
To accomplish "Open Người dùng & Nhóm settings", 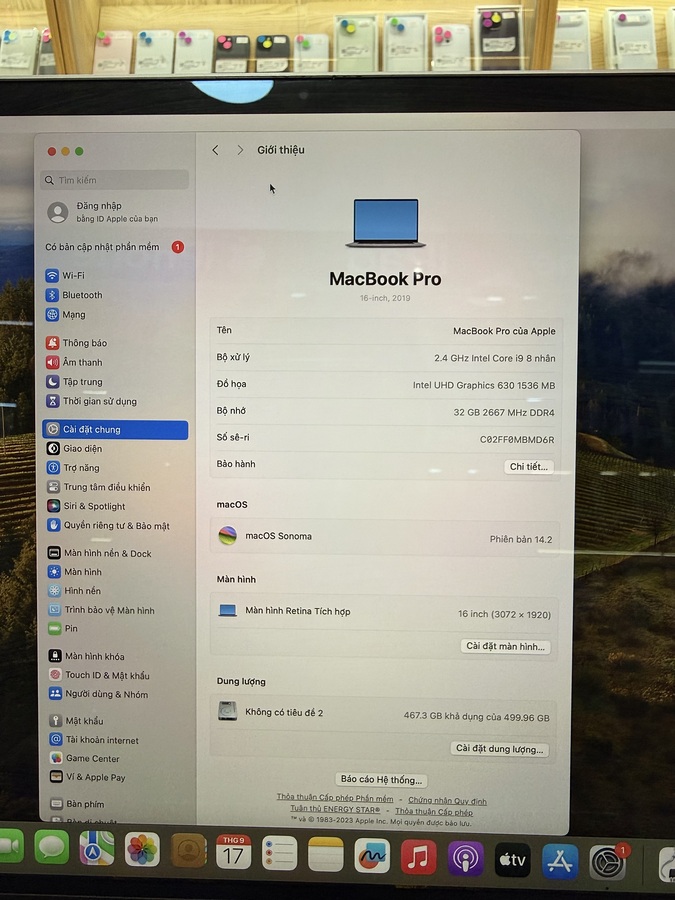I will pyautogui.click(x=99, y=694).
